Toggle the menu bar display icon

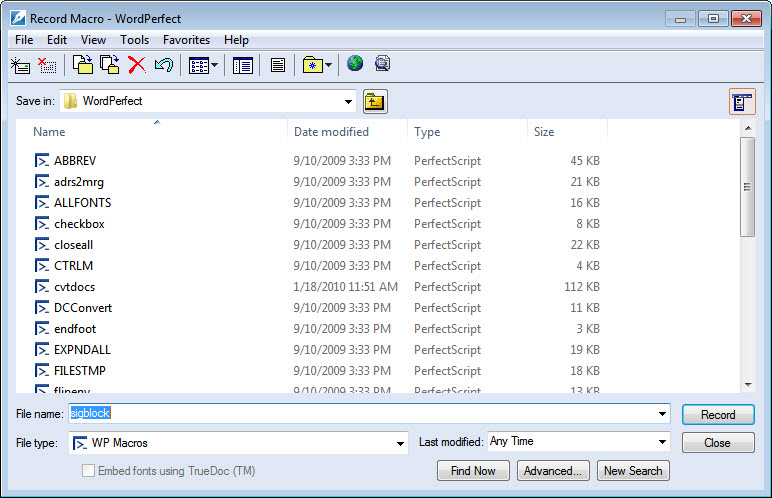tap(742, 102)
